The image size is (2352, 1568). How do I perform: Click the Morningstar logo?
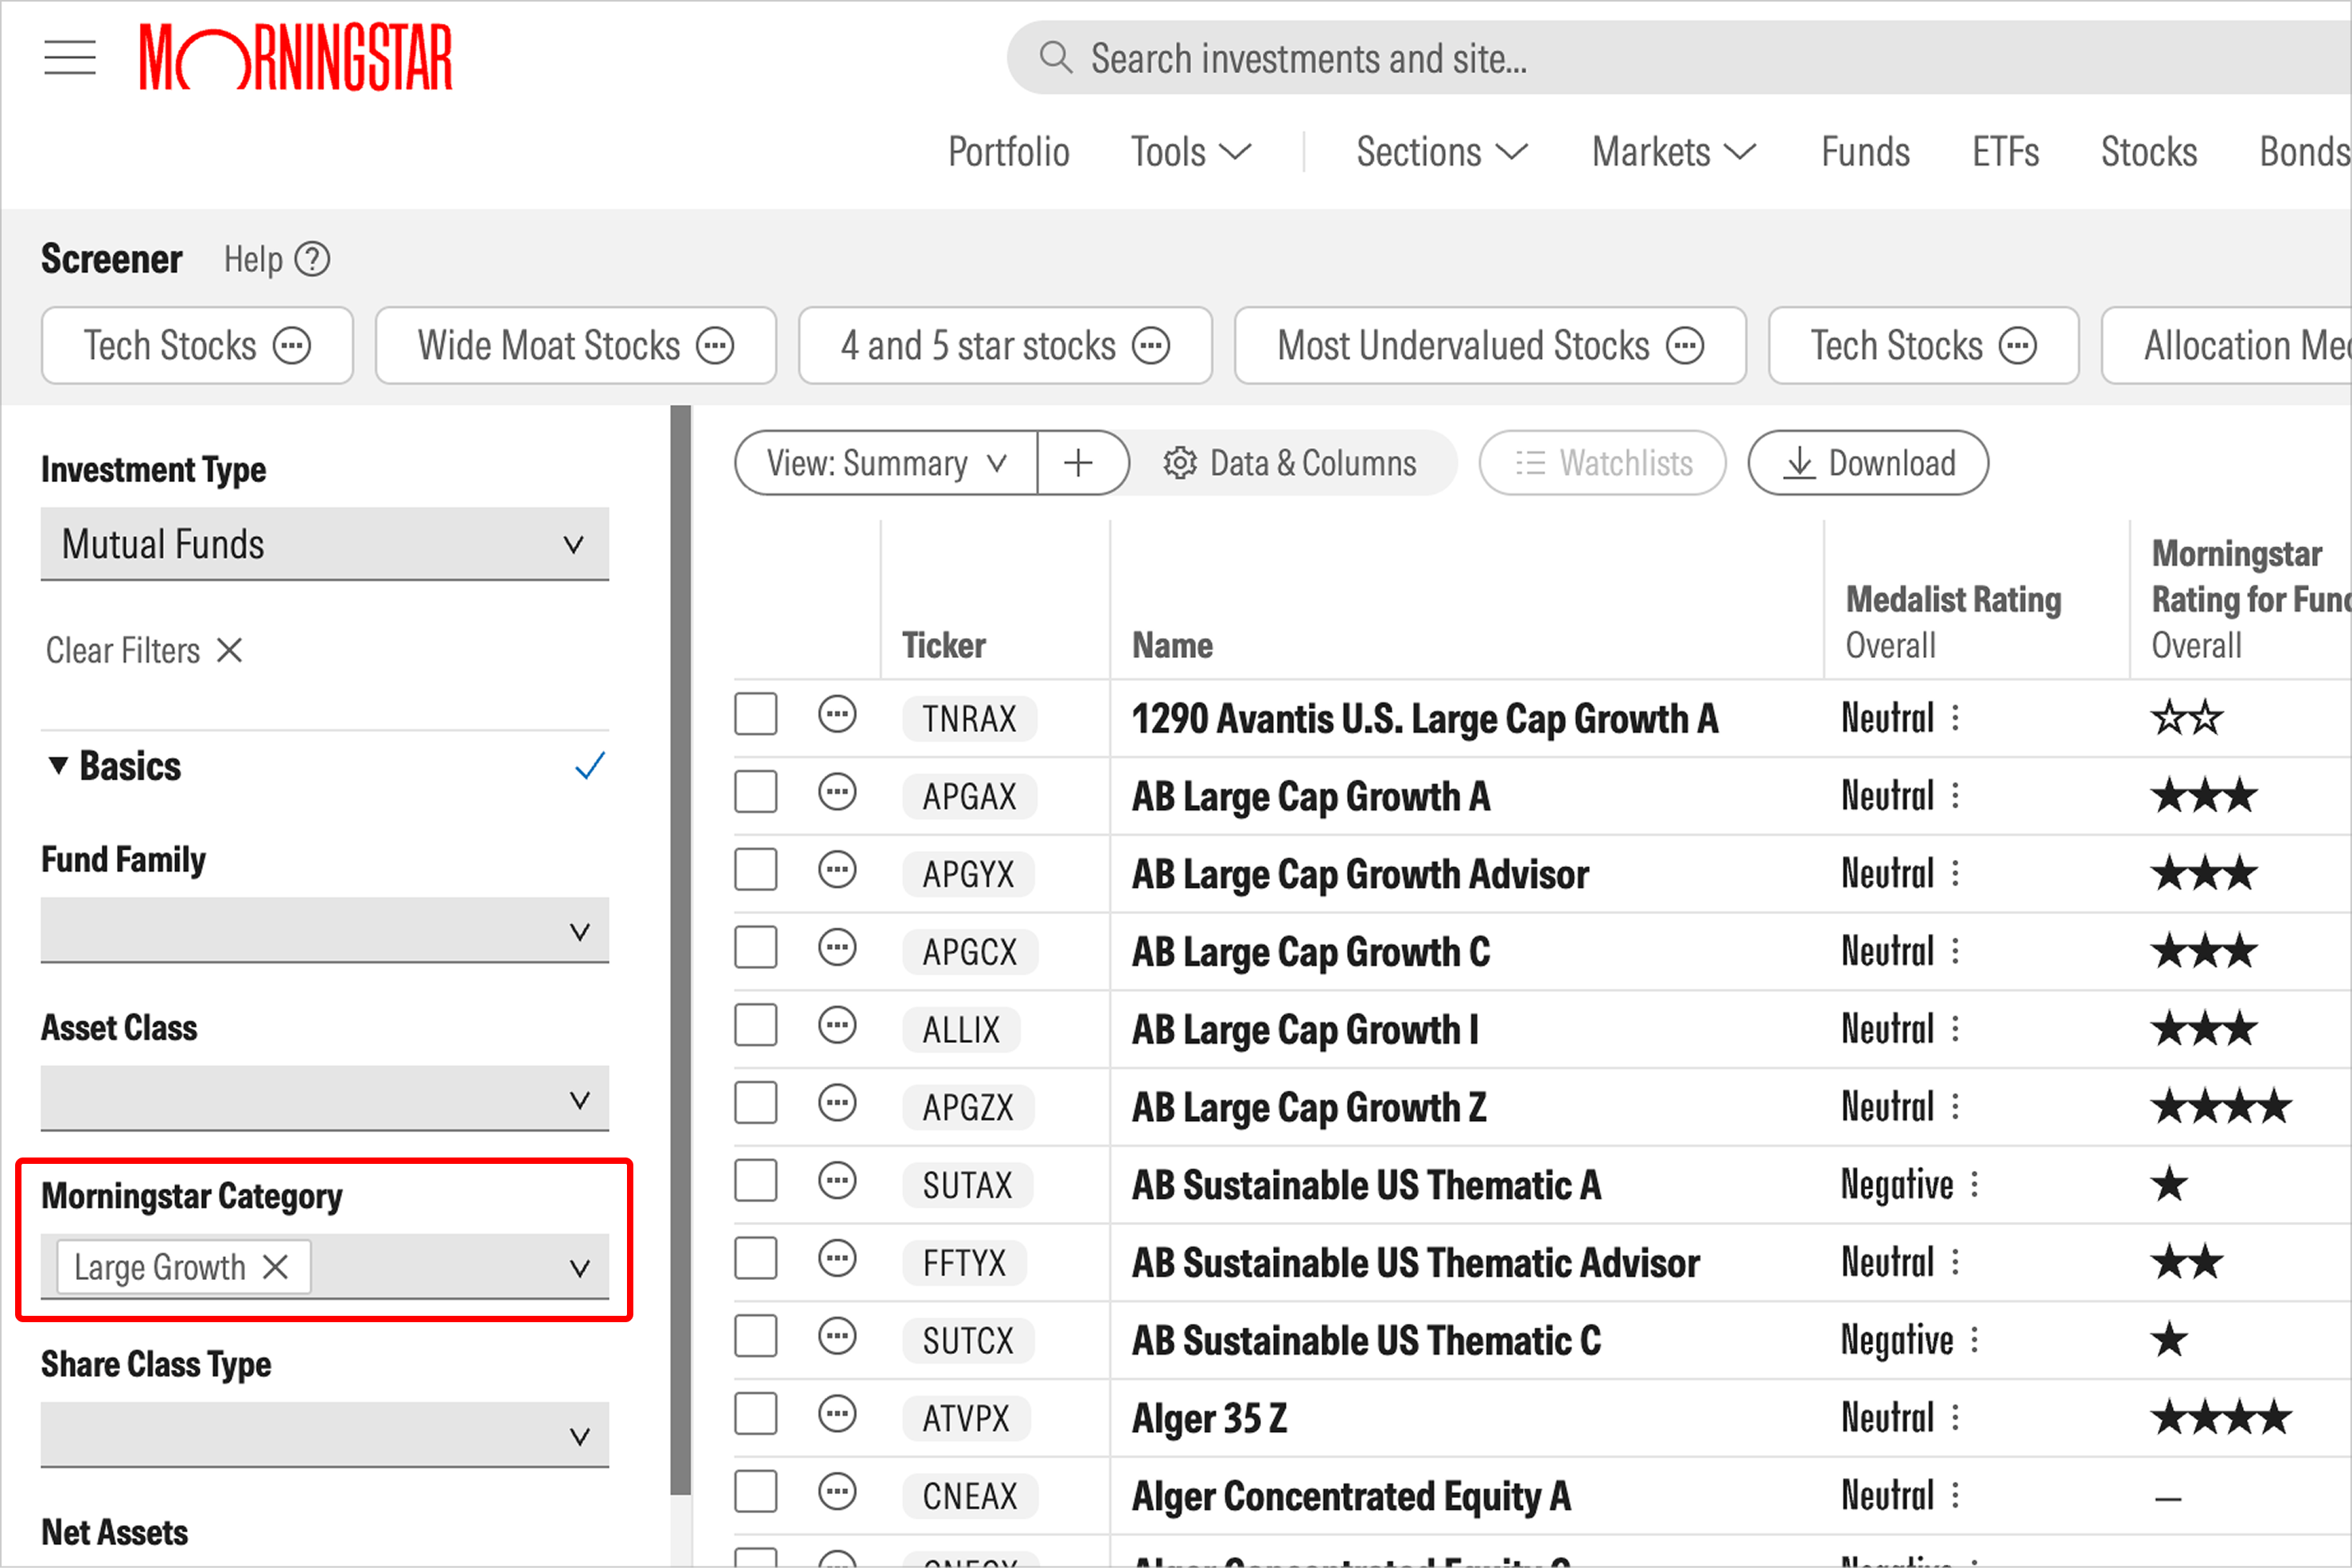[x=296, y=58]
